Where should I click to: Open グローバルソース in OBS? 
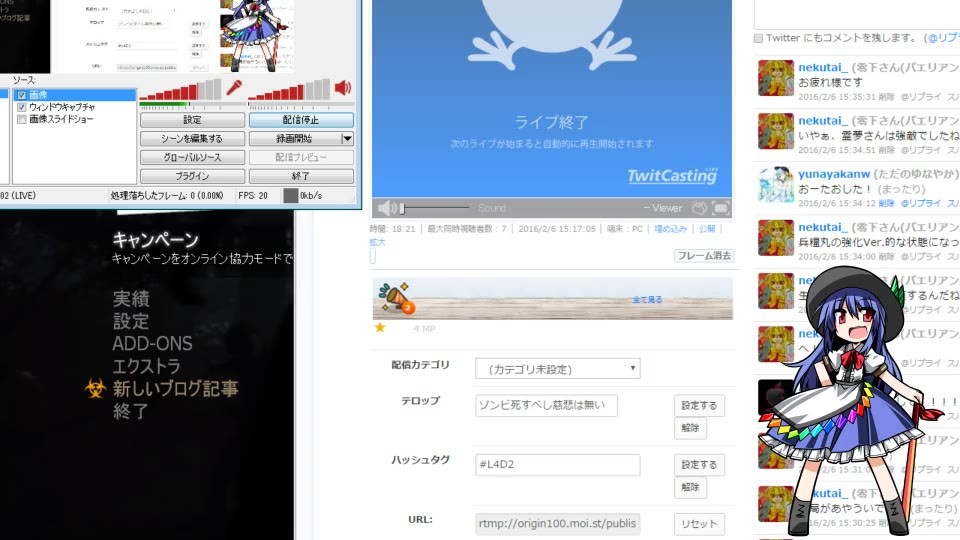[192, 157]
